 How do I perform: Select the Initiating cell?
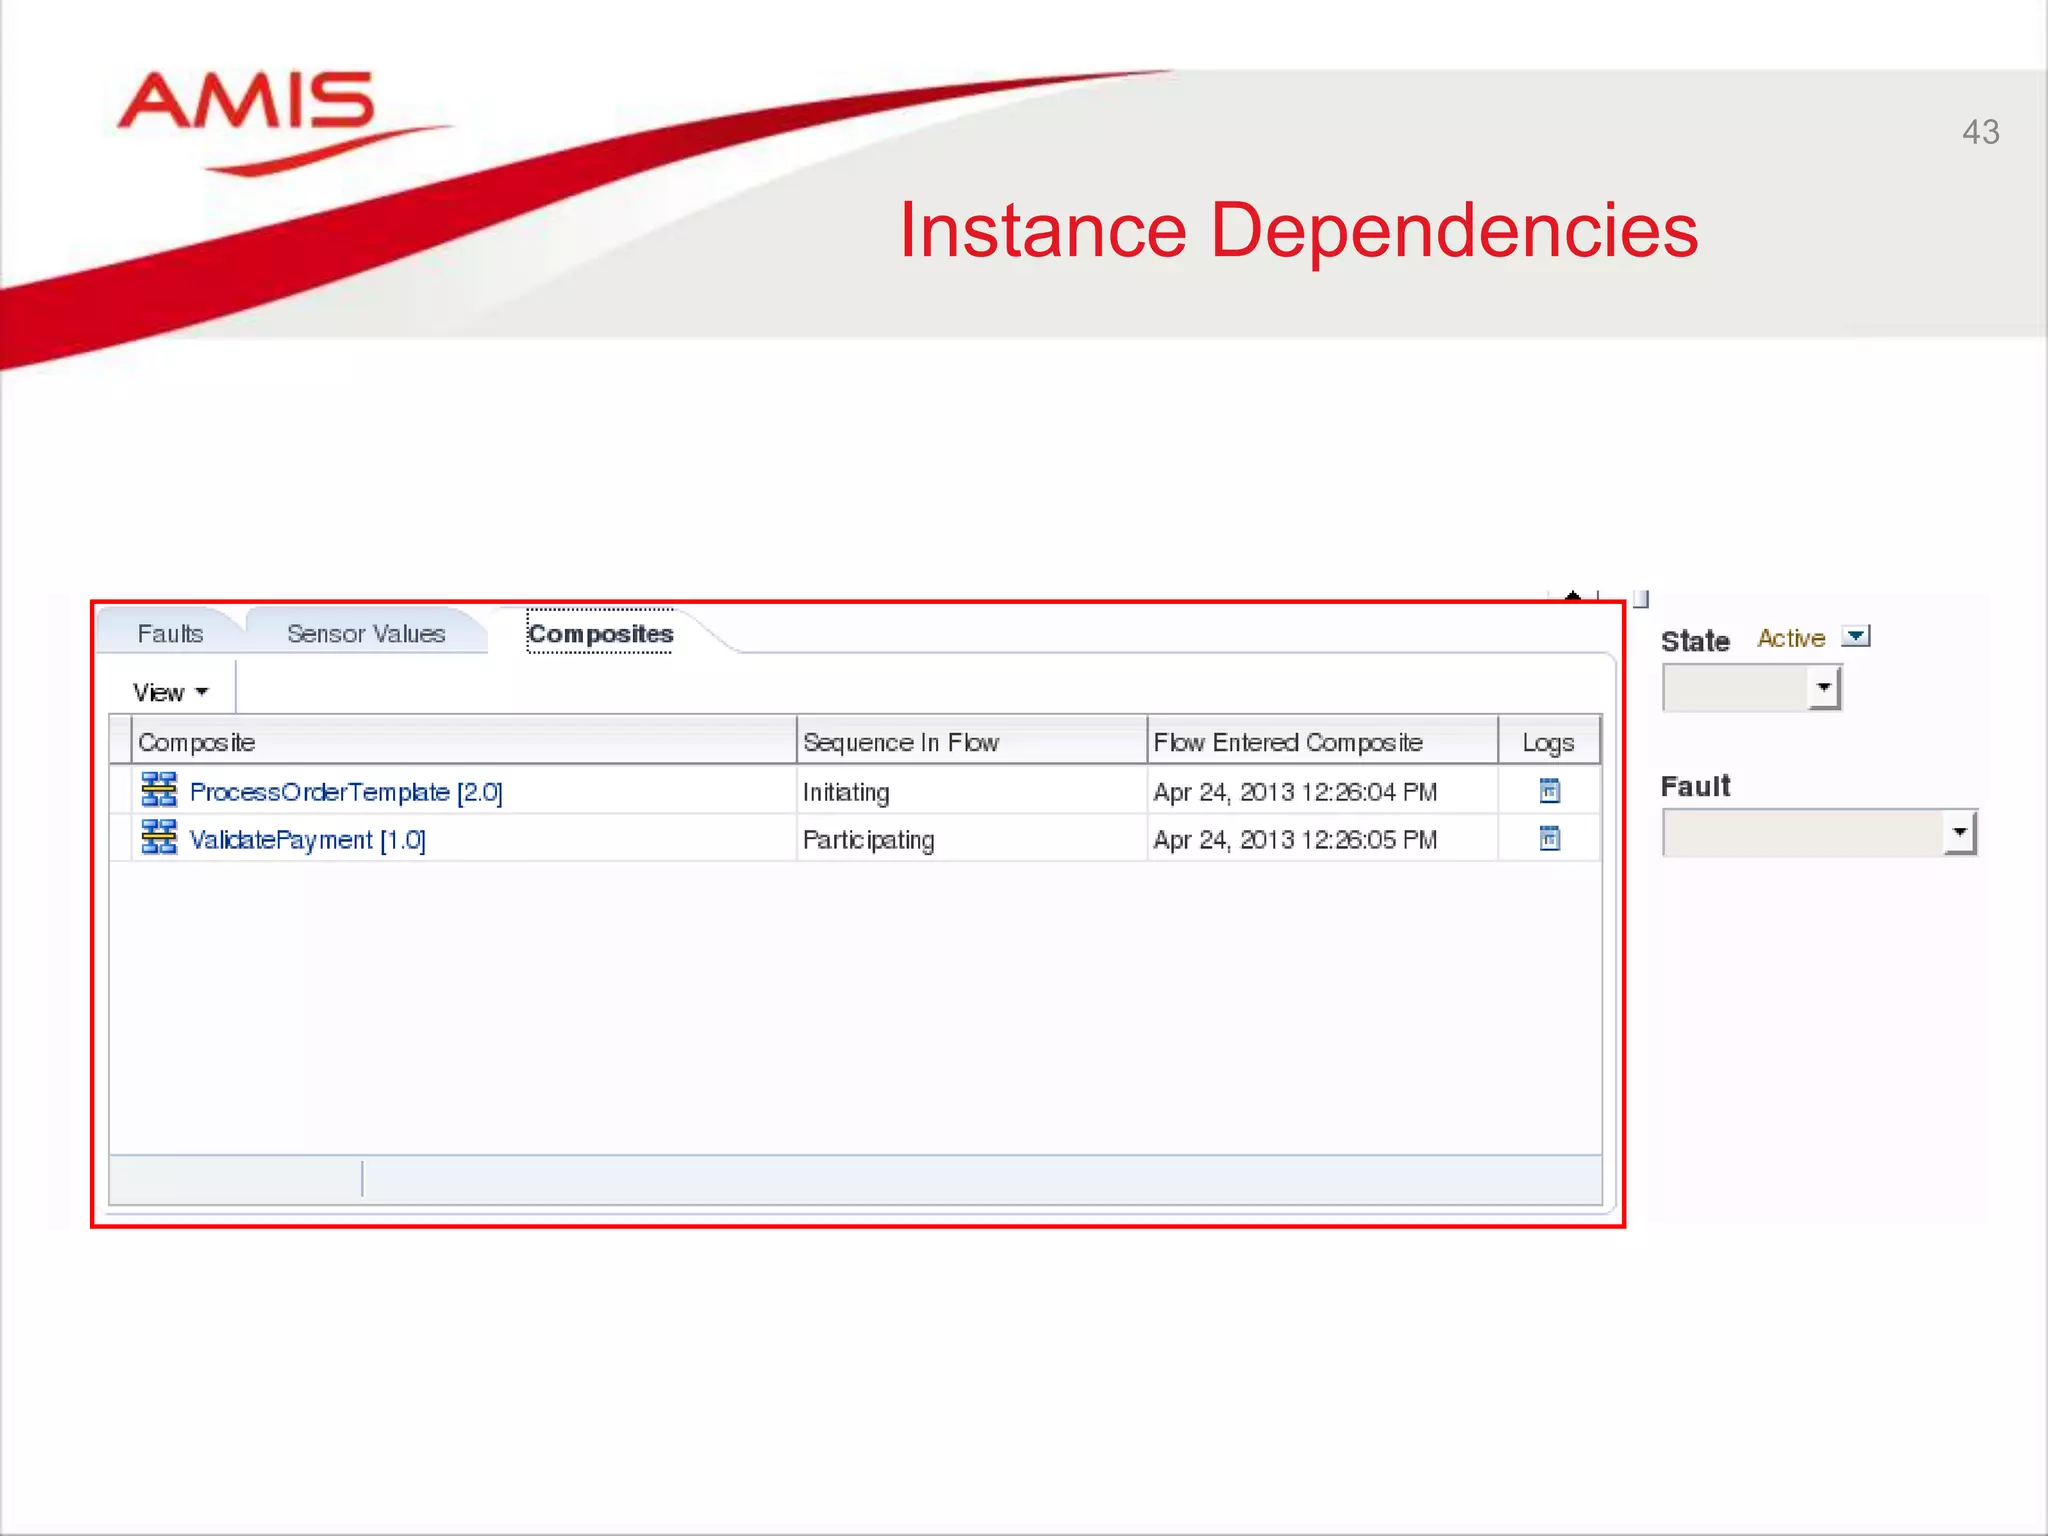972,792
